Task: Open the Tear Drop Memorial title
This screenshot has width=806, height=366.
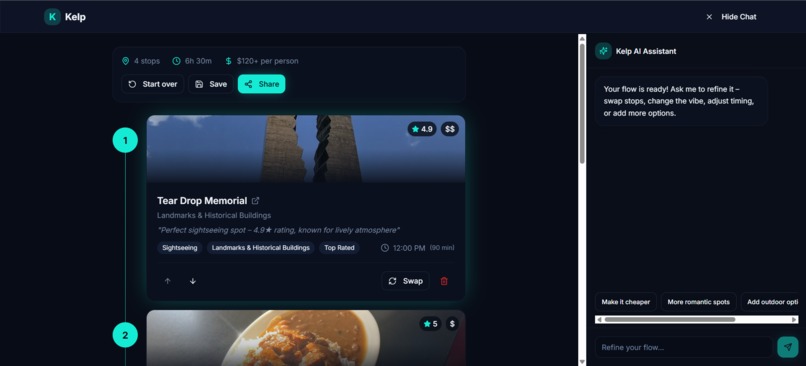Action: (x=202, y=201)
